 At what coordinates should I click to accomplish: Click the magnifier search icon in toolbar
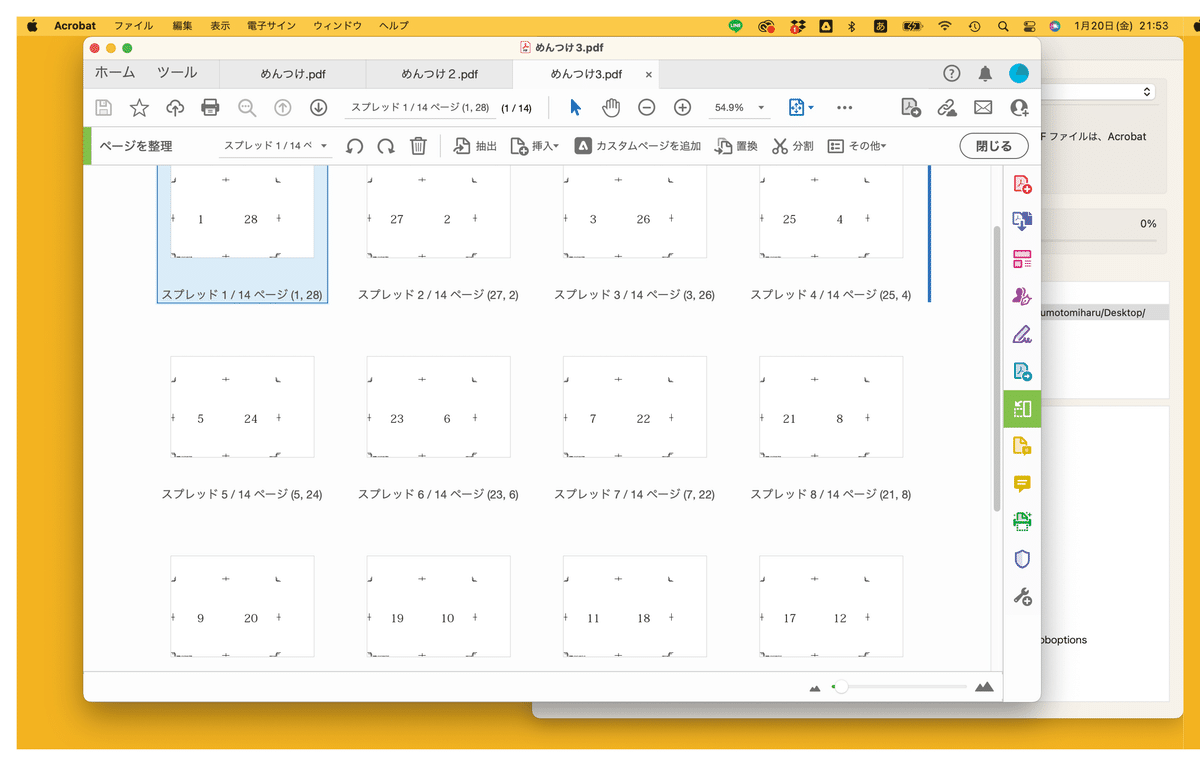pyautogui.click(x=247, y=107)
